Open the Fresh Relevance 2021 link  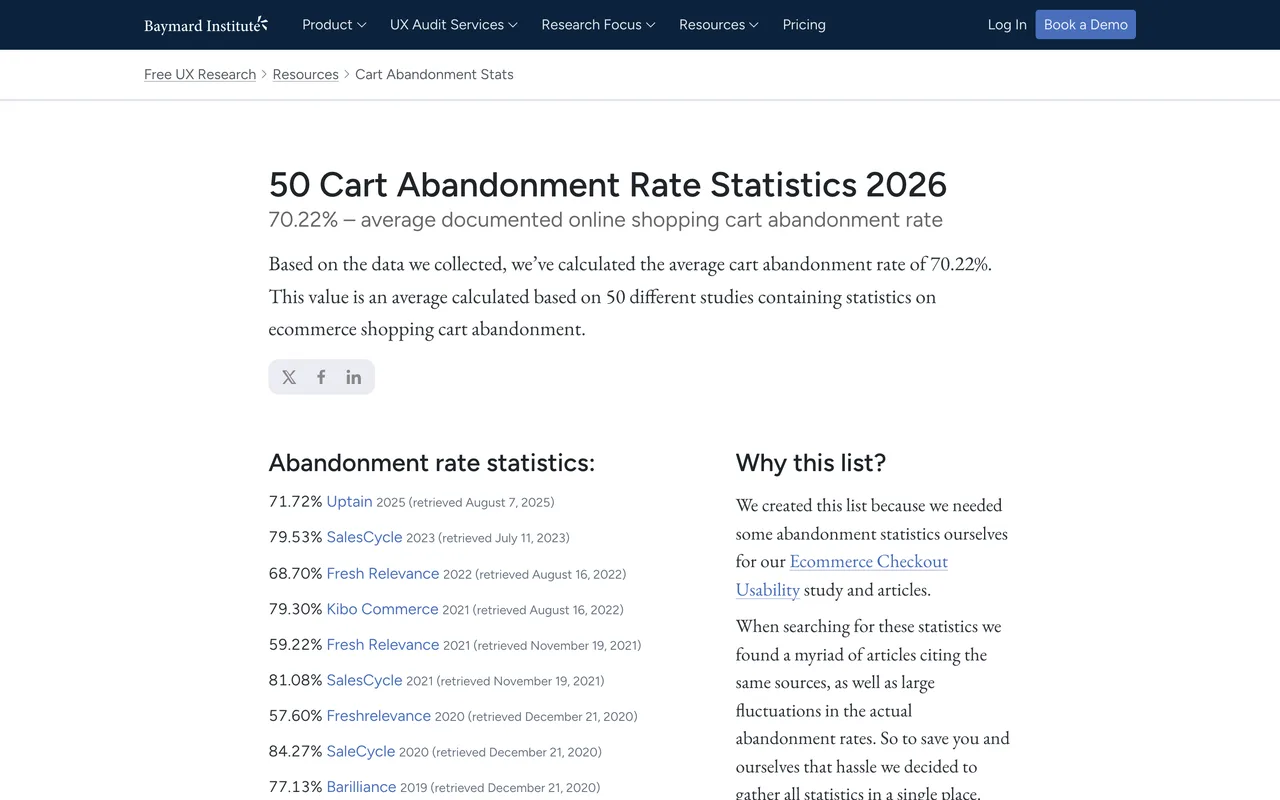383,645
